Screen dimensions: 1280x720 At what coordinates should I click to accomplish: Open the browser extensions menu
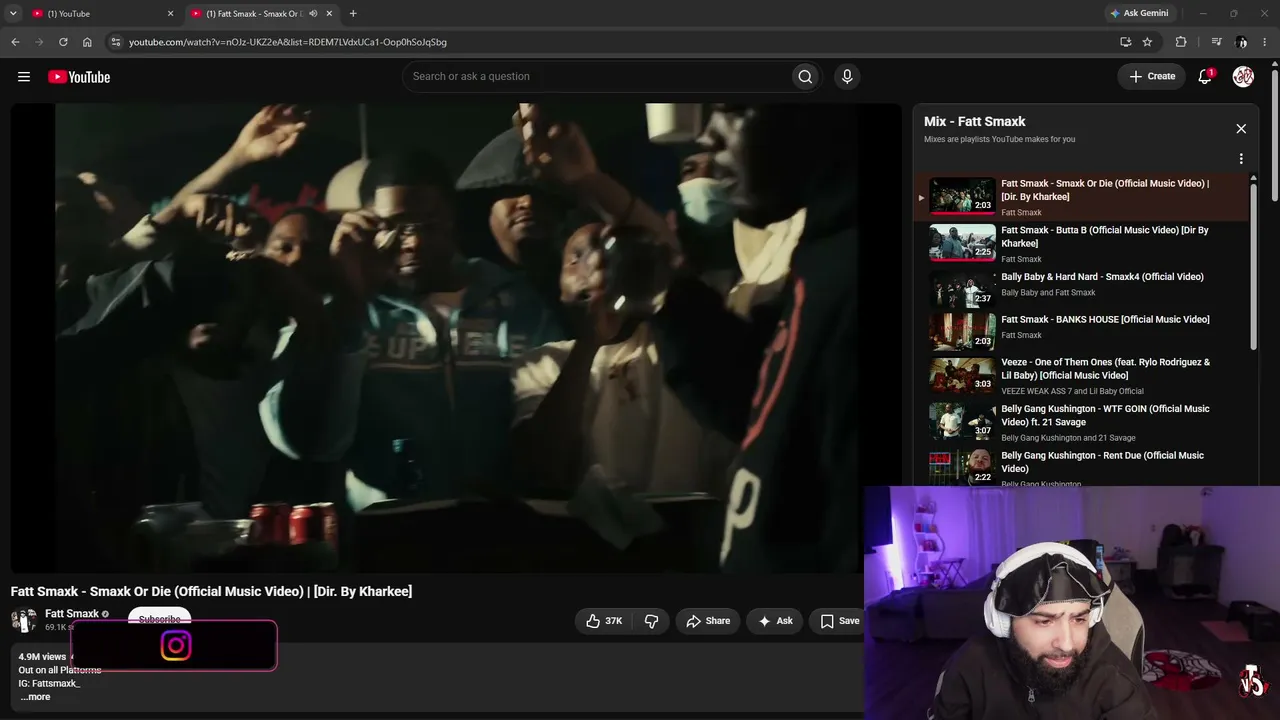click(x=1181, y=42)
